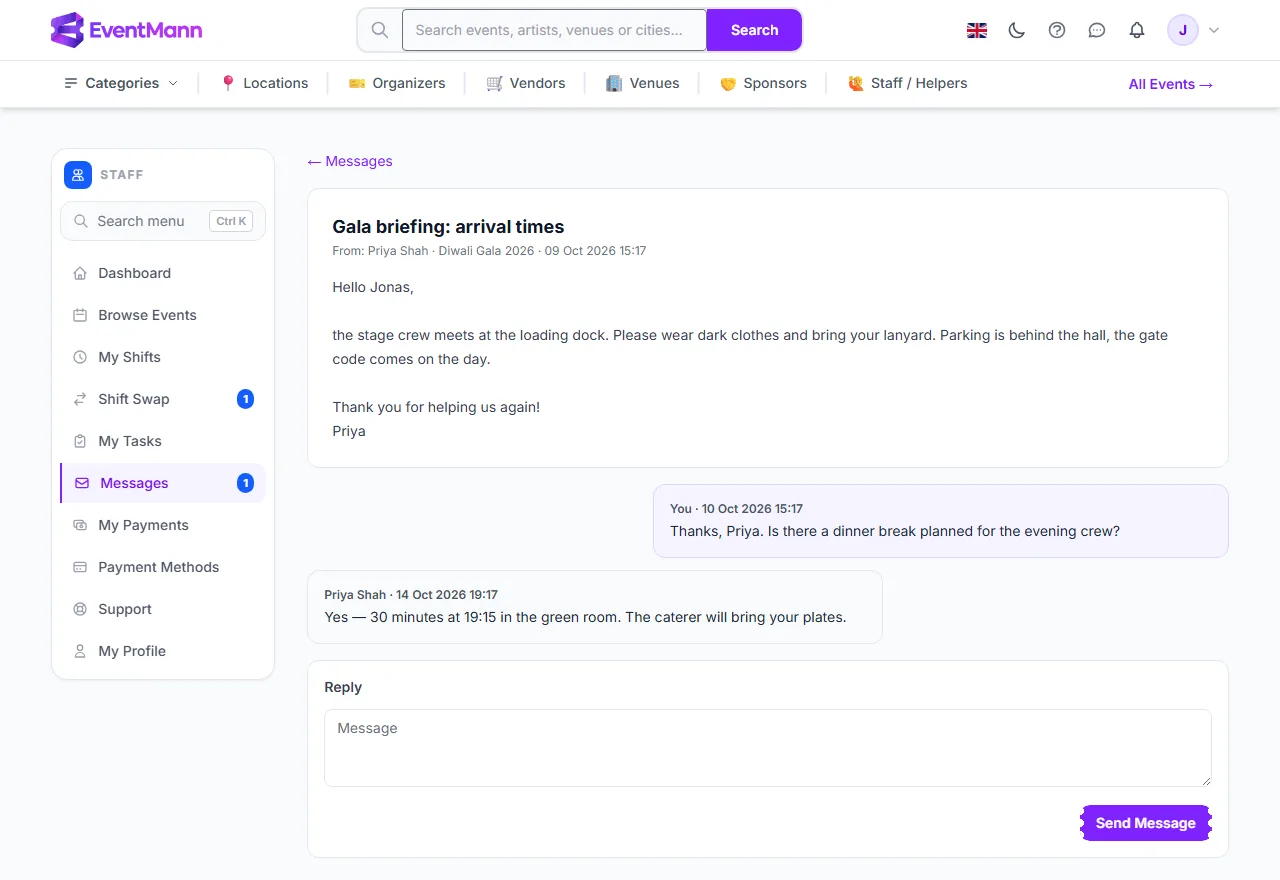Open Venues in the navigation bar

(642, 83)
